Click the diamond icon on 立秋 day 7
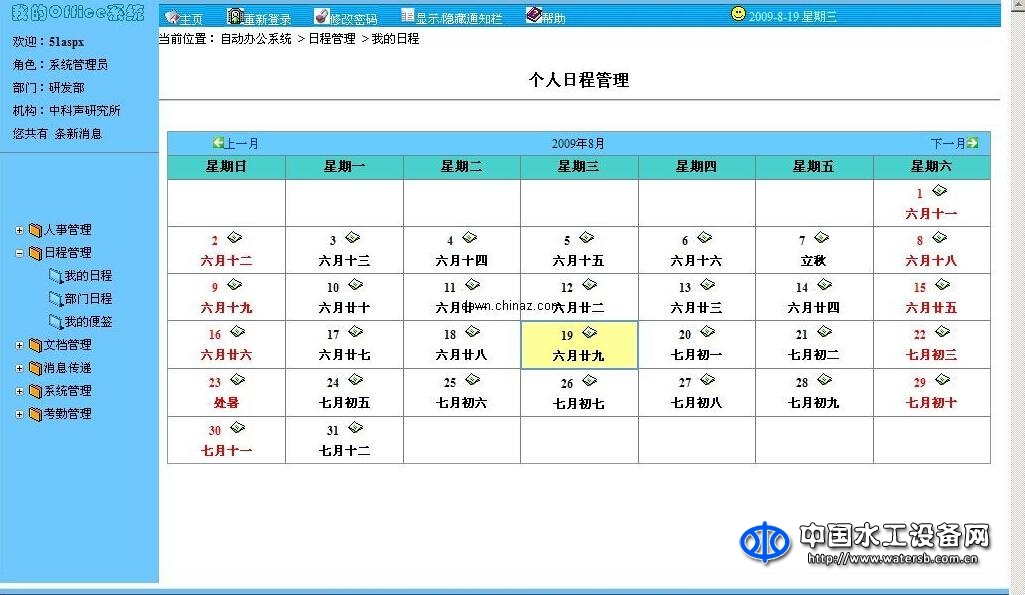Image resolution: width=1025 pixels, height=595 pixels. coord(820,235)
